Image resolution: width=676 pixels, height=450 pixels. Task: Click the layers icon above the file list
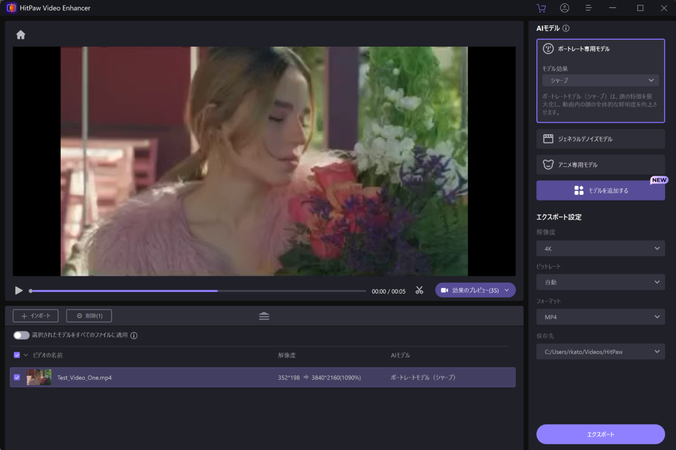pyautogui.click(x=264, y=316)
